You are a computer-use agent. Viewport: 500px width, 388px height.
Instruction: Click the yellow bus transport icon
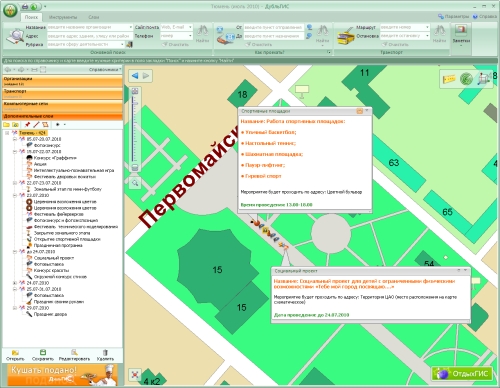pyautogui.click(x=345, y=36)
